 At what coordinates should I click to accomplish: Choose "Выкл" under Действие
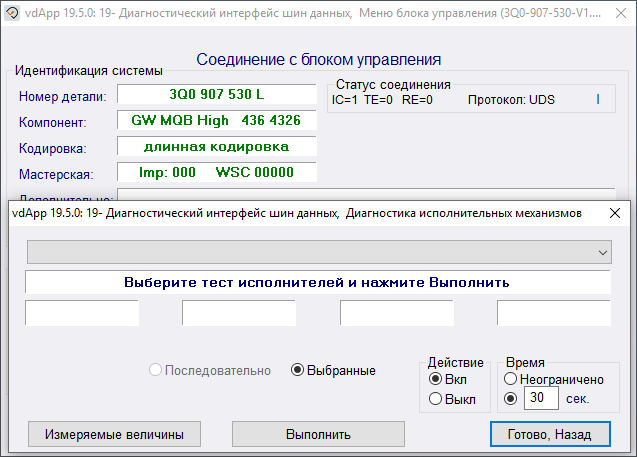pos(435,399)
